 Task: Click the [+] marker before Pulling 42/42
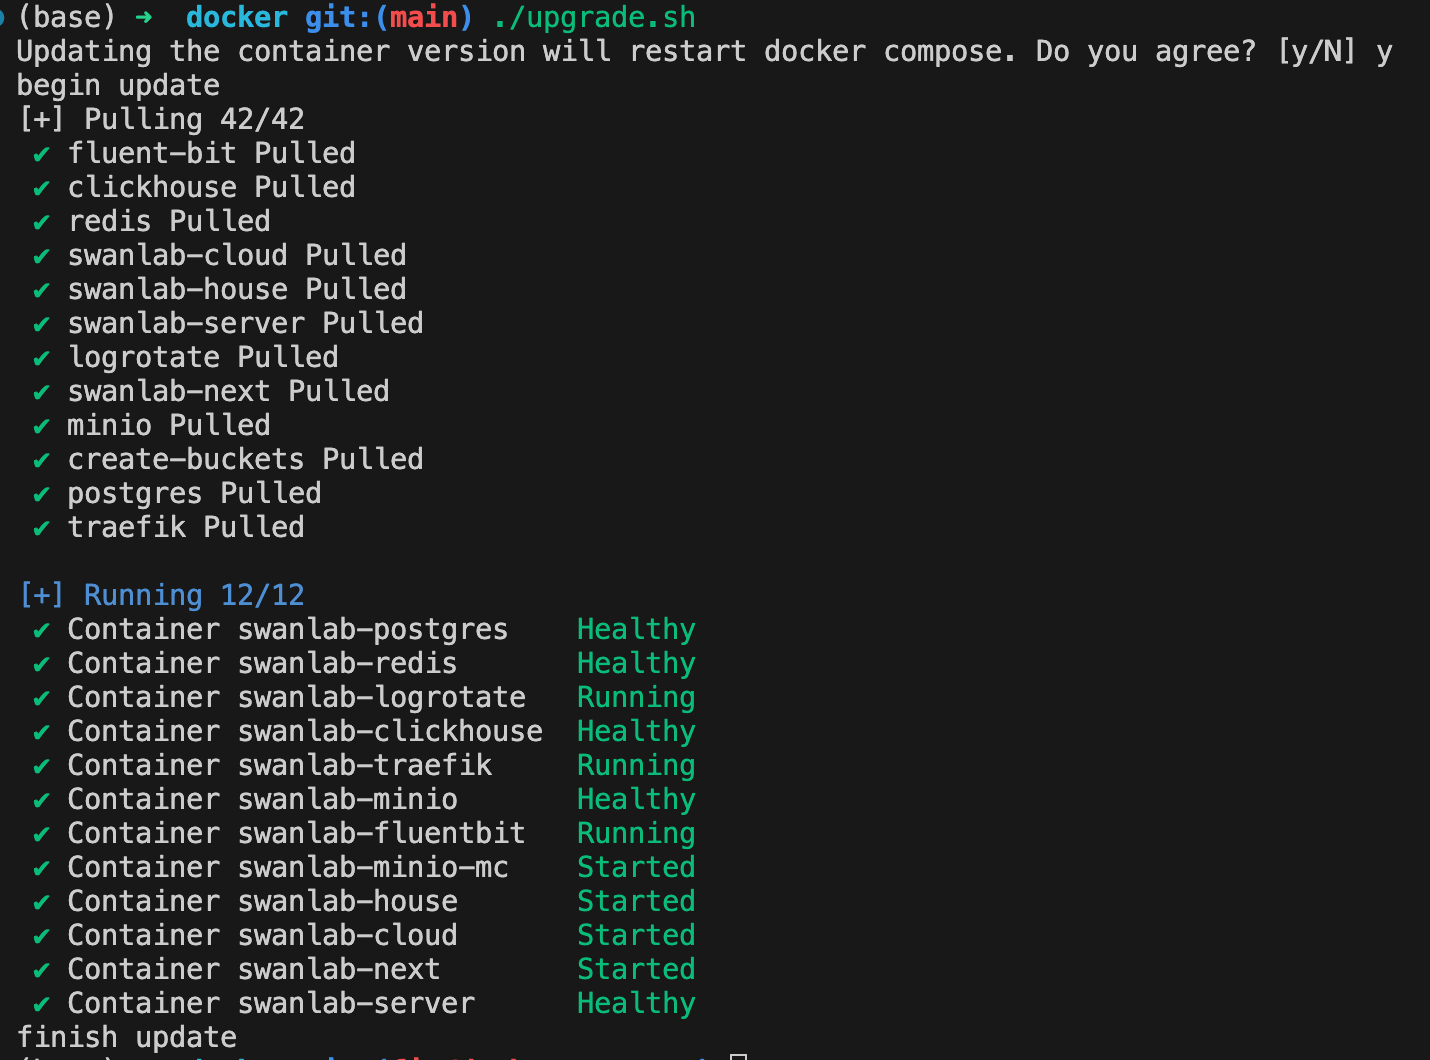point(42,120)
